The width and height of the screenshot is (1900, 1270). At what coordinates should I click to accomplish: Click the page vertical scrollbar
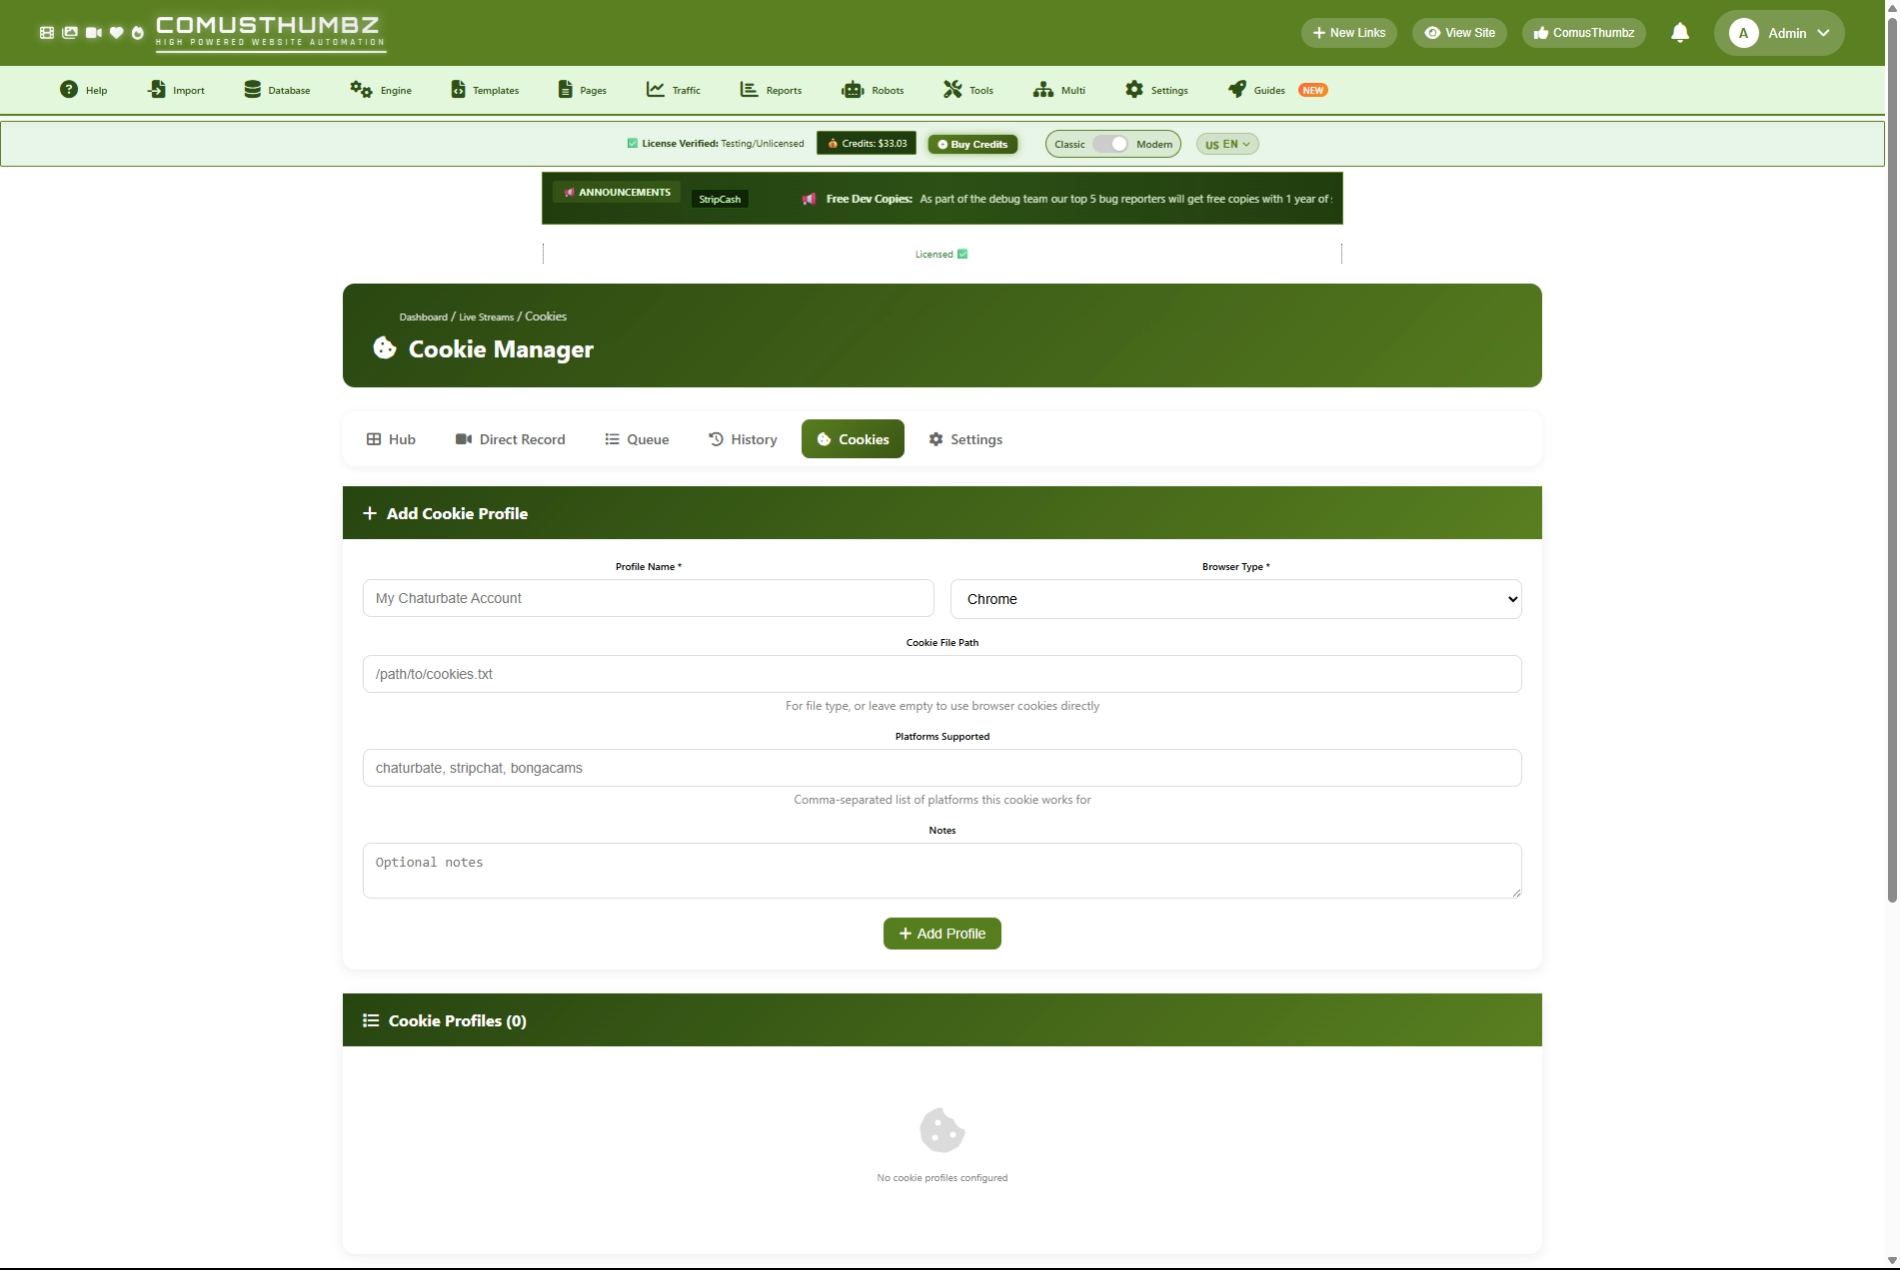[x=1891, y=500]
